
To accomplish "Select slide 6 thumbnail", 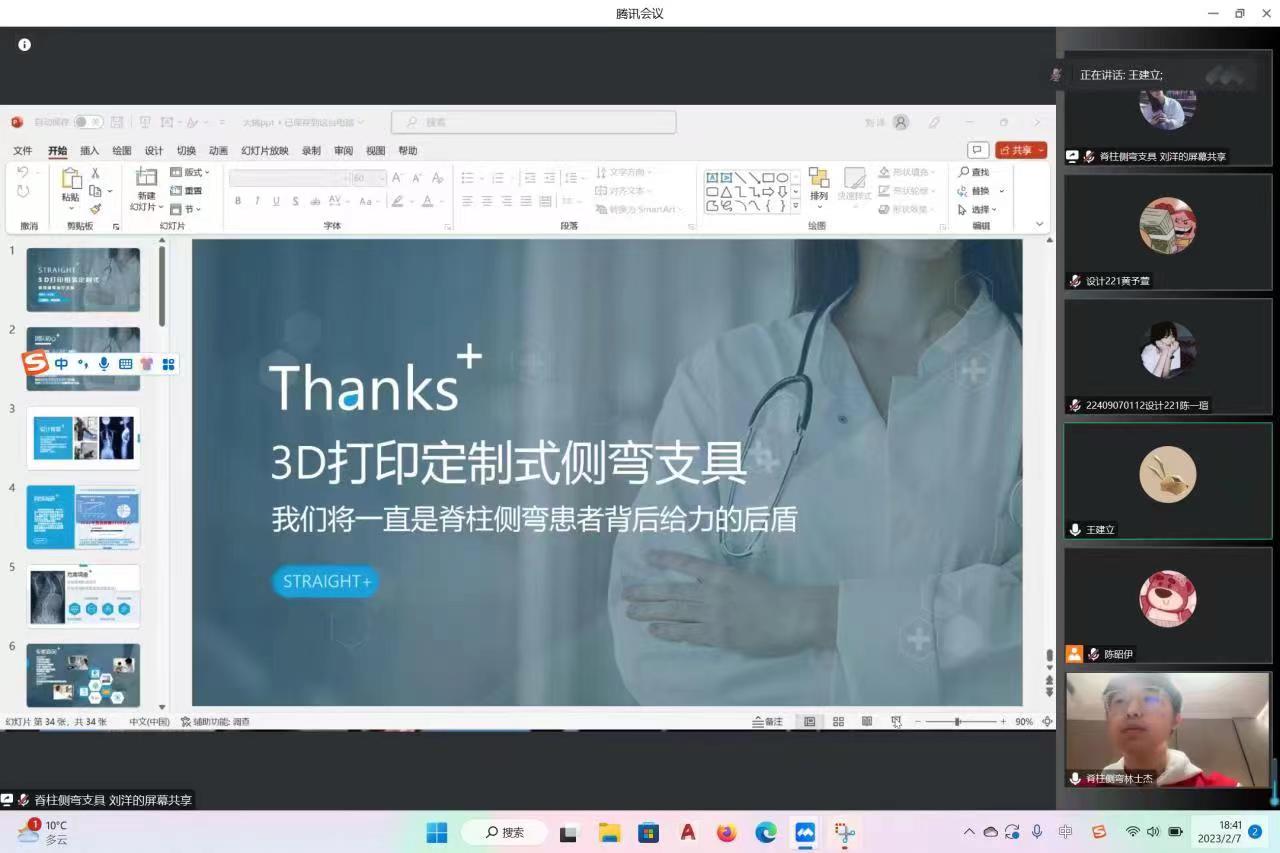I will pyautogui.click(x=83, y=675).
